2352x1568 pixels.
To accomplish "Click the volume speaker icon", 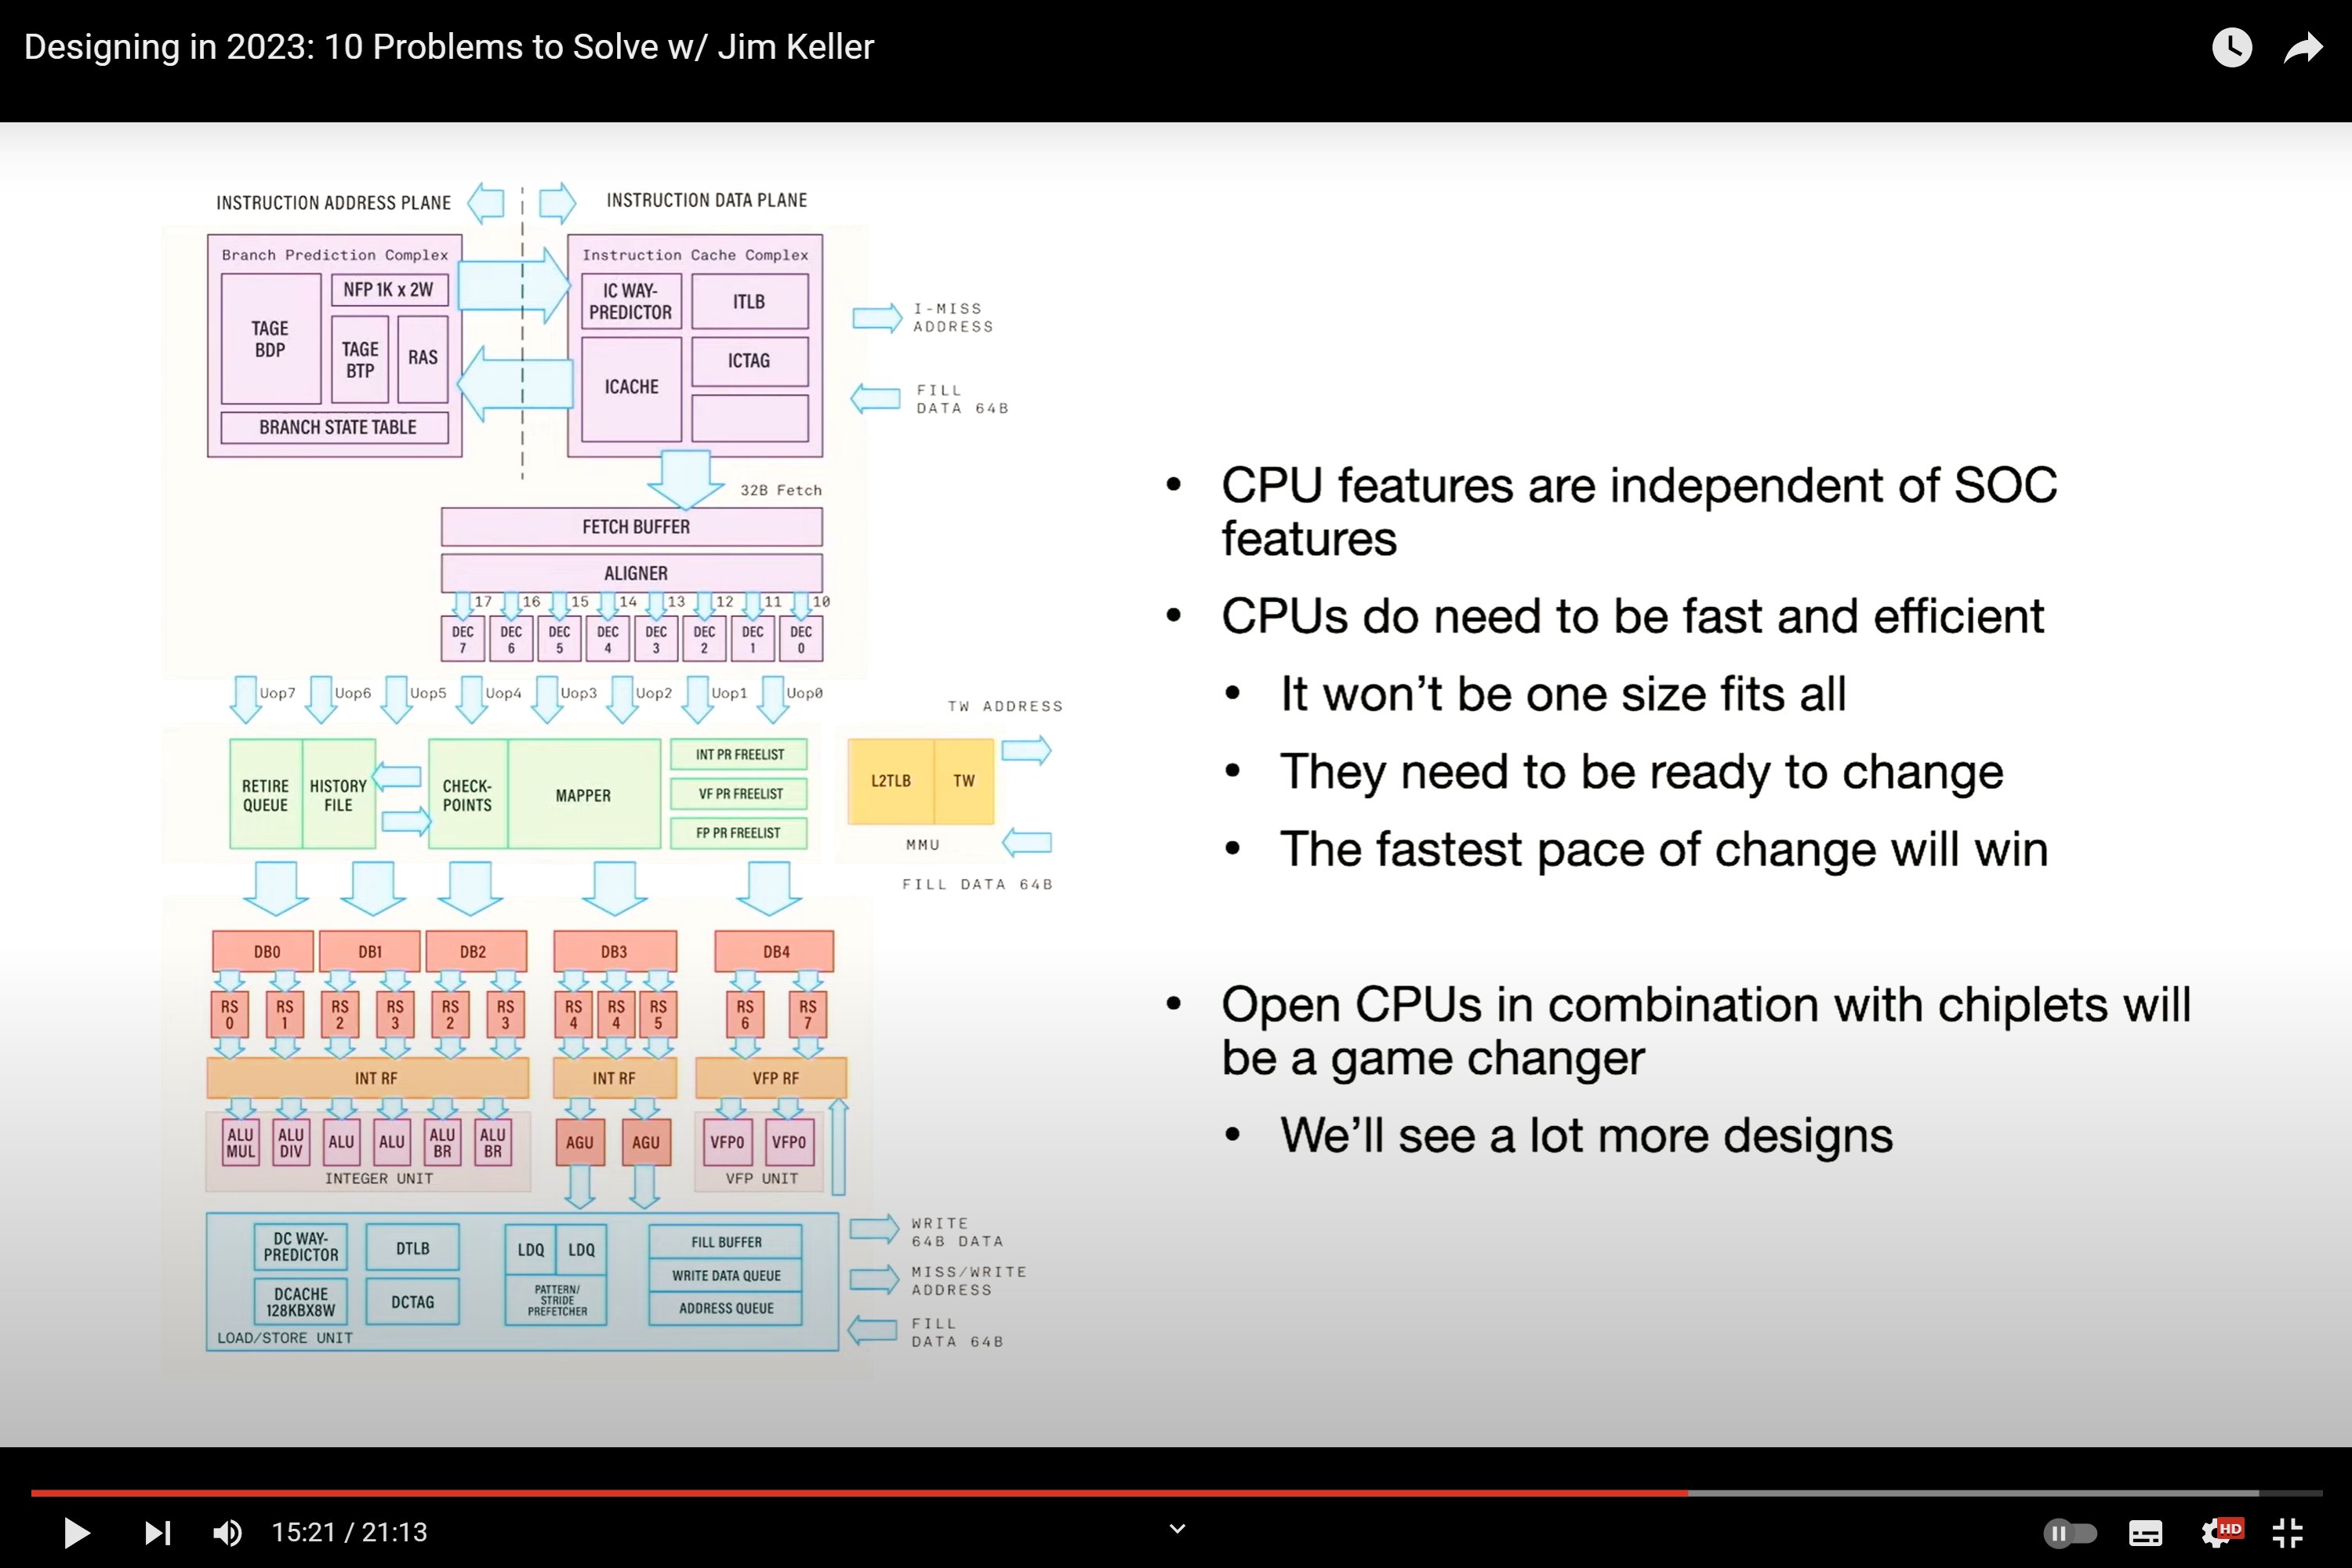I will 227,1533.
